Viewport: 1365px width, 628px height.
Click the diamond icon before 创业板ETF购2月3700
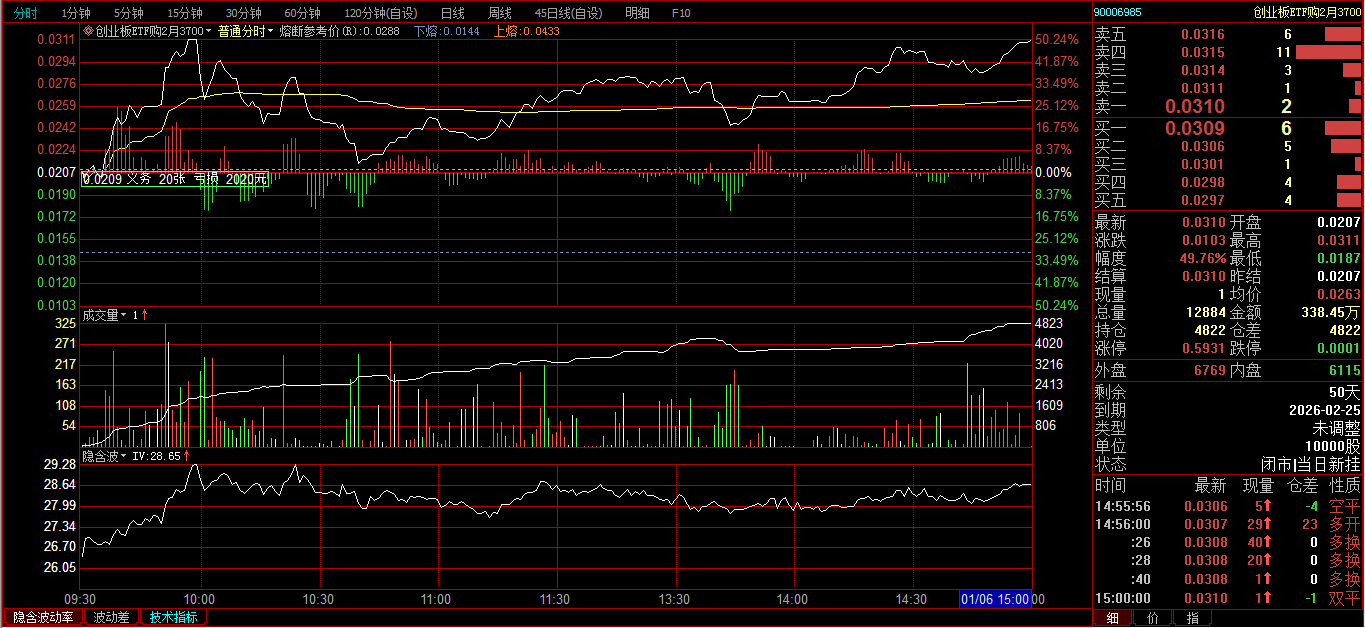coord(89,32)
